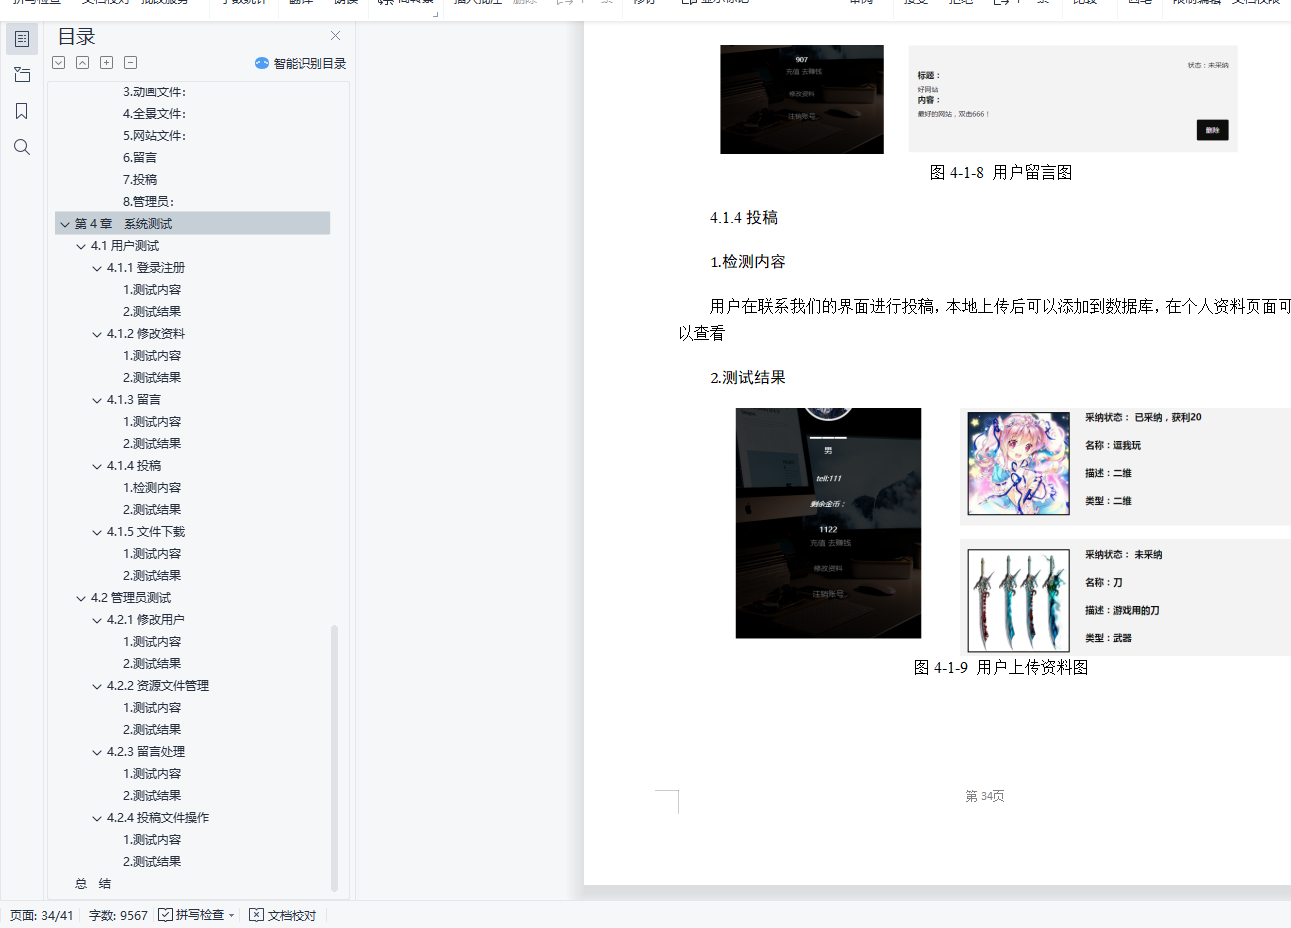The image size is (1291, 928).
Task: Jump to heading 4.全景文件: in the outline
Action: (x=154, y=114)
